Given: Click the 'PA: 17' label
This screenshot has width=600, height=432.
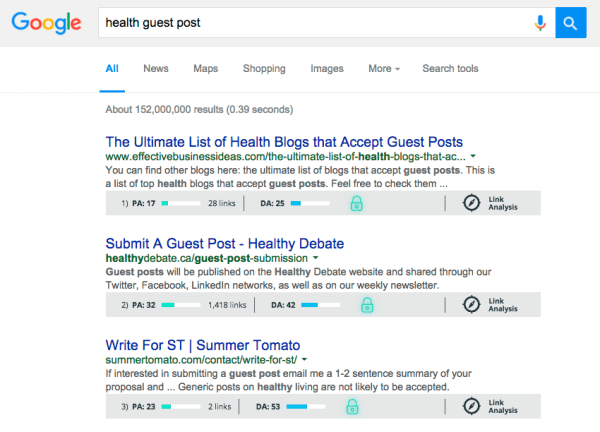Looking at the screenshot, I should (143, 203).
